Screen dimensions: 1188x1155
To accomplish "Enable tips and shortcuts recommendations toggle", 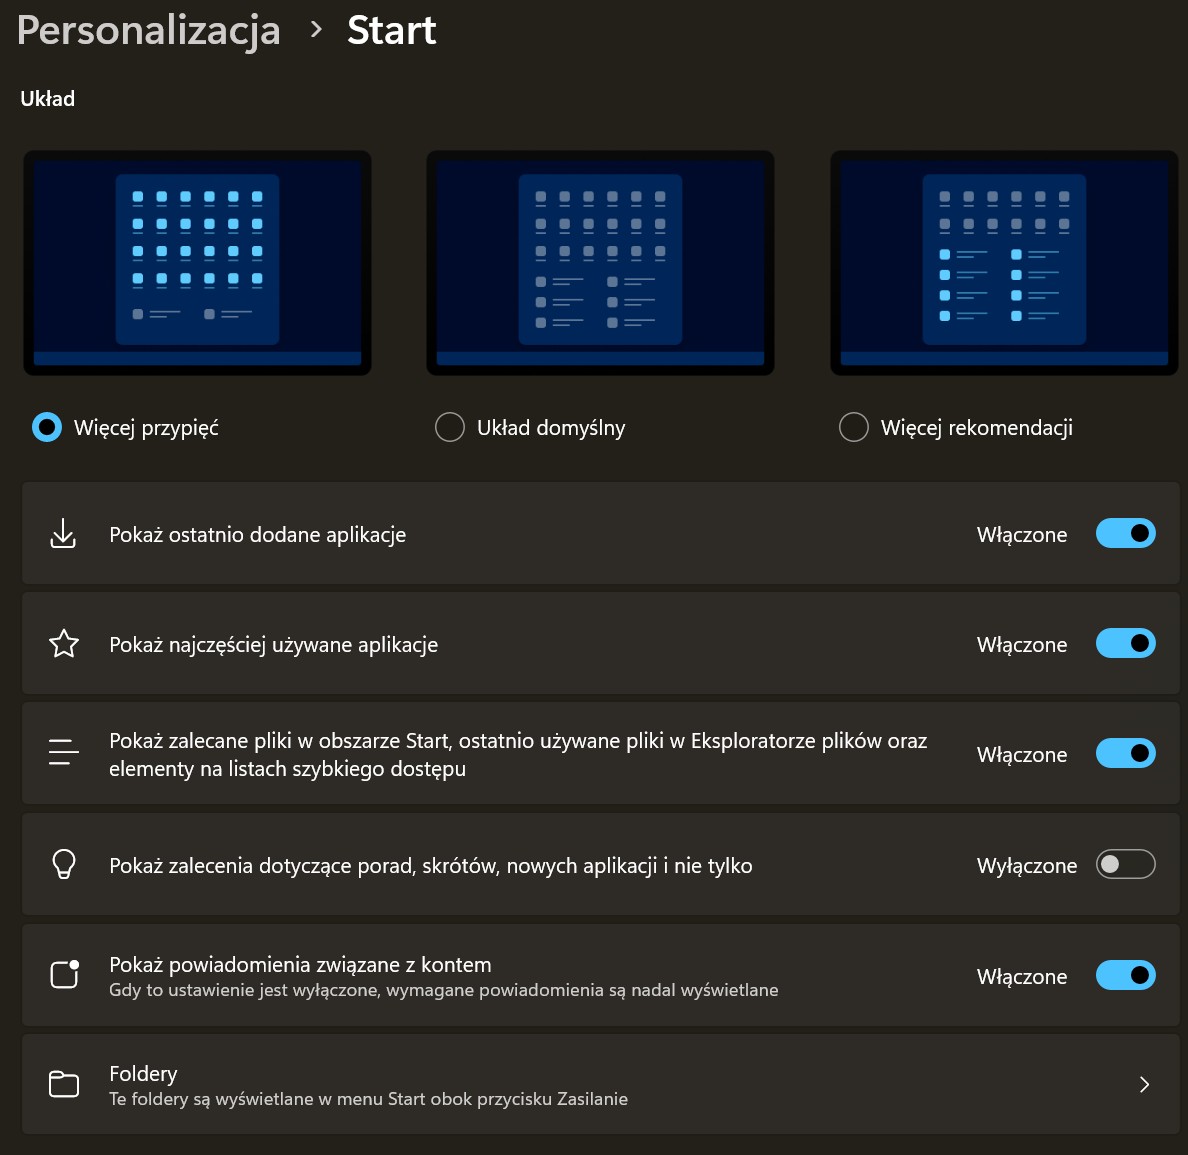I will click(1125, 865).
